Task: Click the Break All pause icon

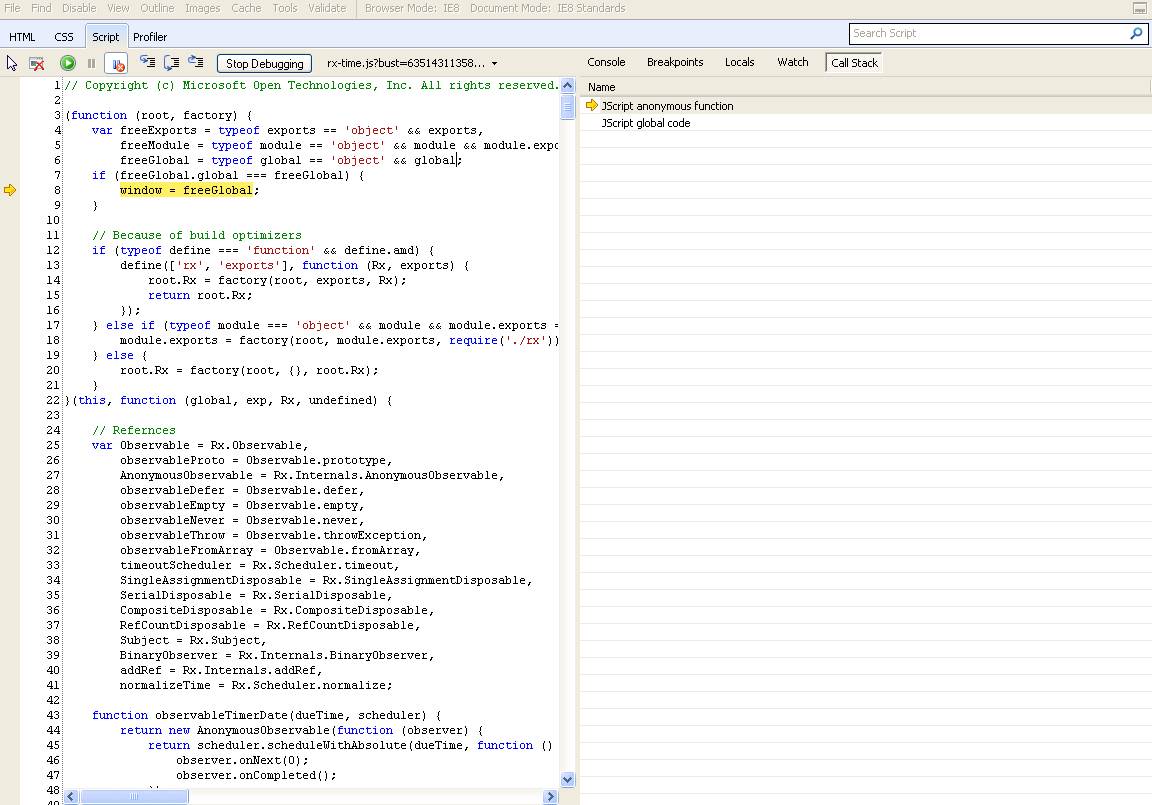Action: 91,63
